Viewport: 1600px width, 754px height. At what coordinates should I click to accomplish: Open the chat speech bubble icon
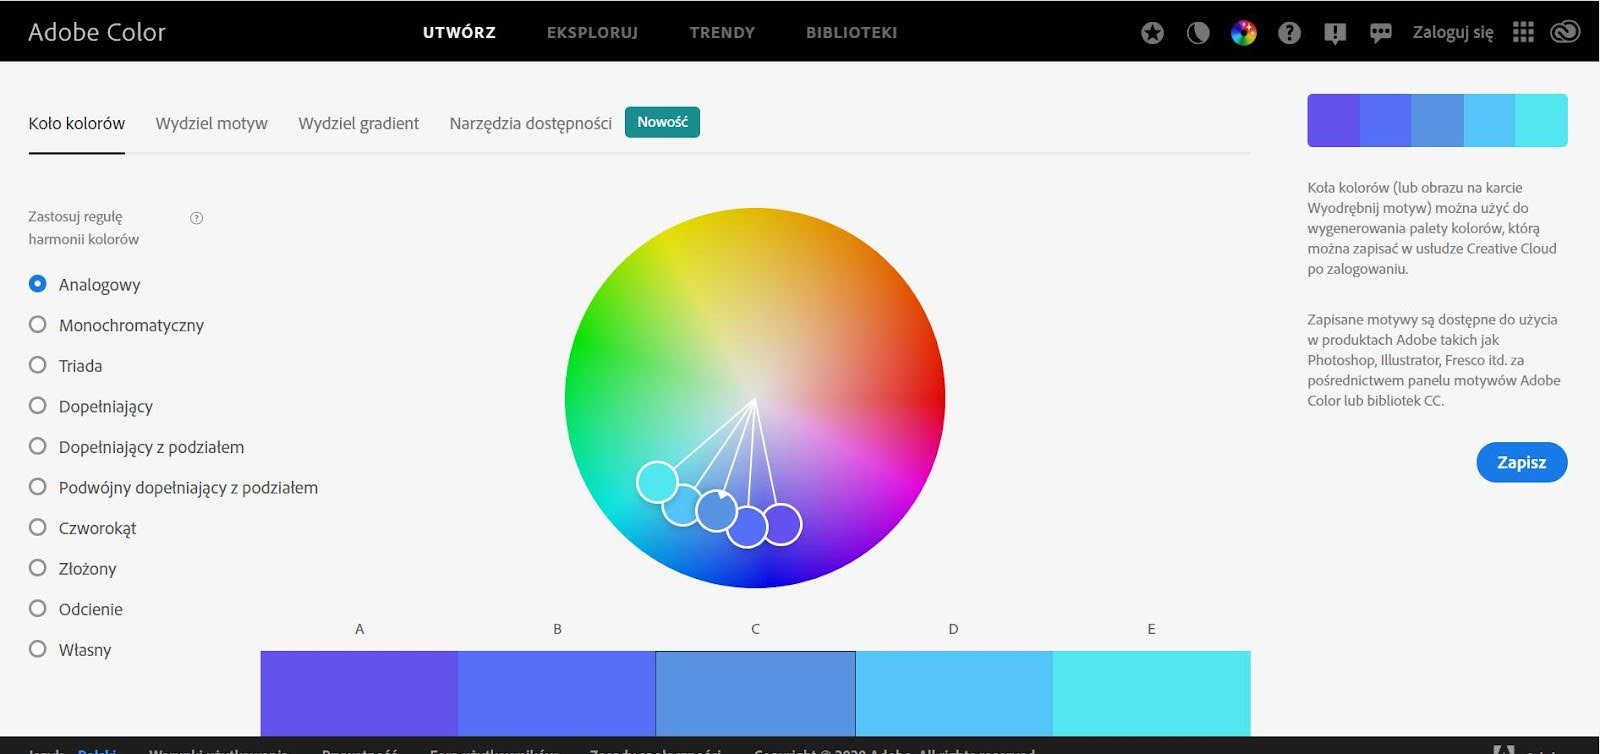pyautogui.click(x=1381, y=33)
